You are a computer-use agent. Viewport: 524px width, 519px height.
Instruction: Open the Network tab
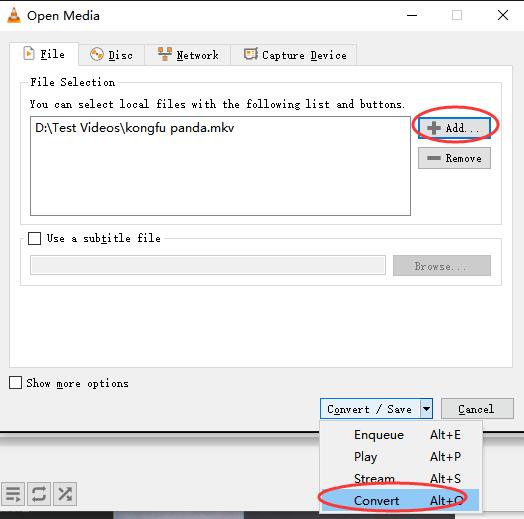click(188, 55)
